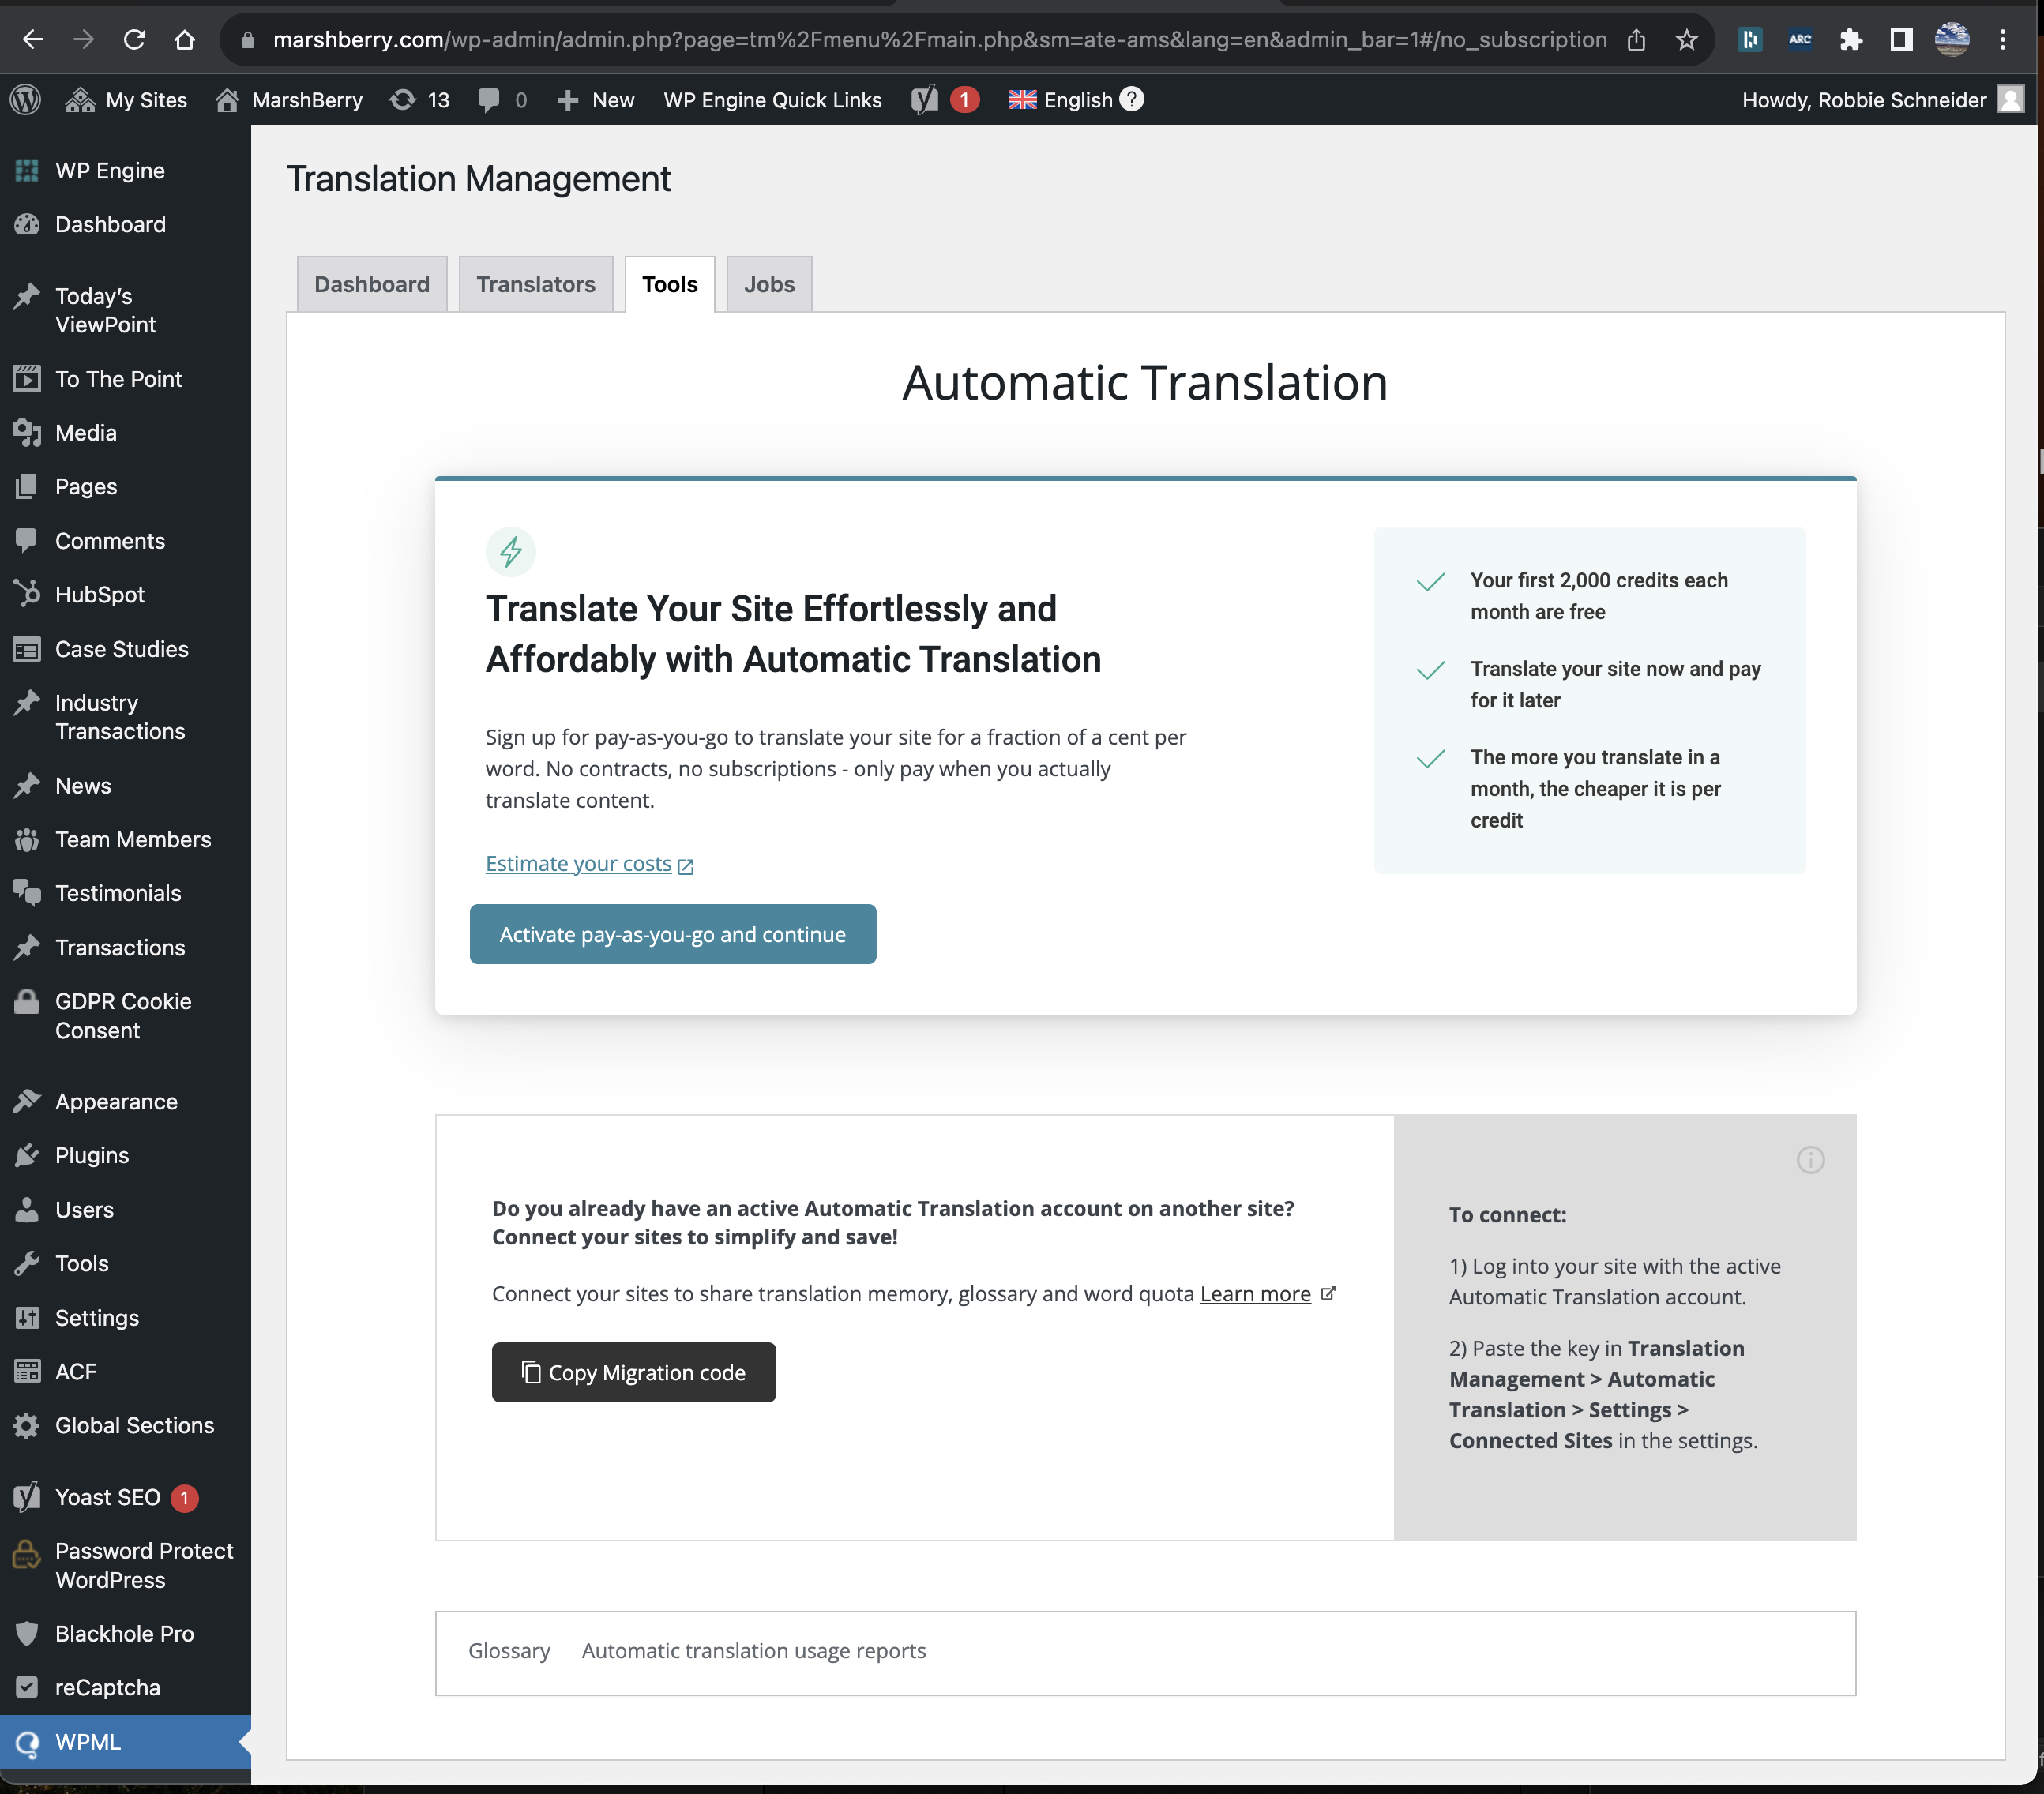Open Case Studies in sidebar
Image resolution: width=2044 pixels, height=1794 pixels.
pyautogui.click(x=125, y=649)
